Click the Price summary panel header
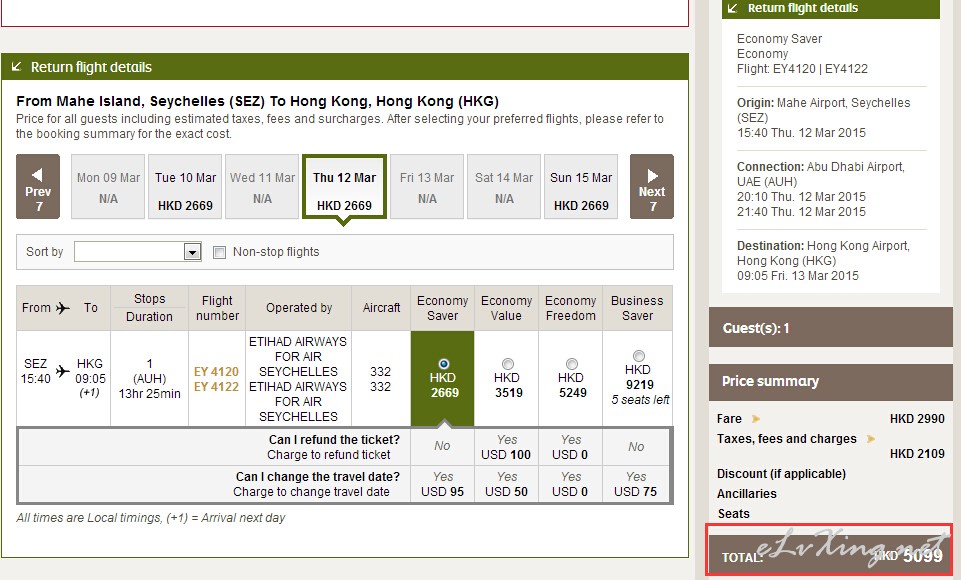The image size is (961, 580). coord(830,381)
